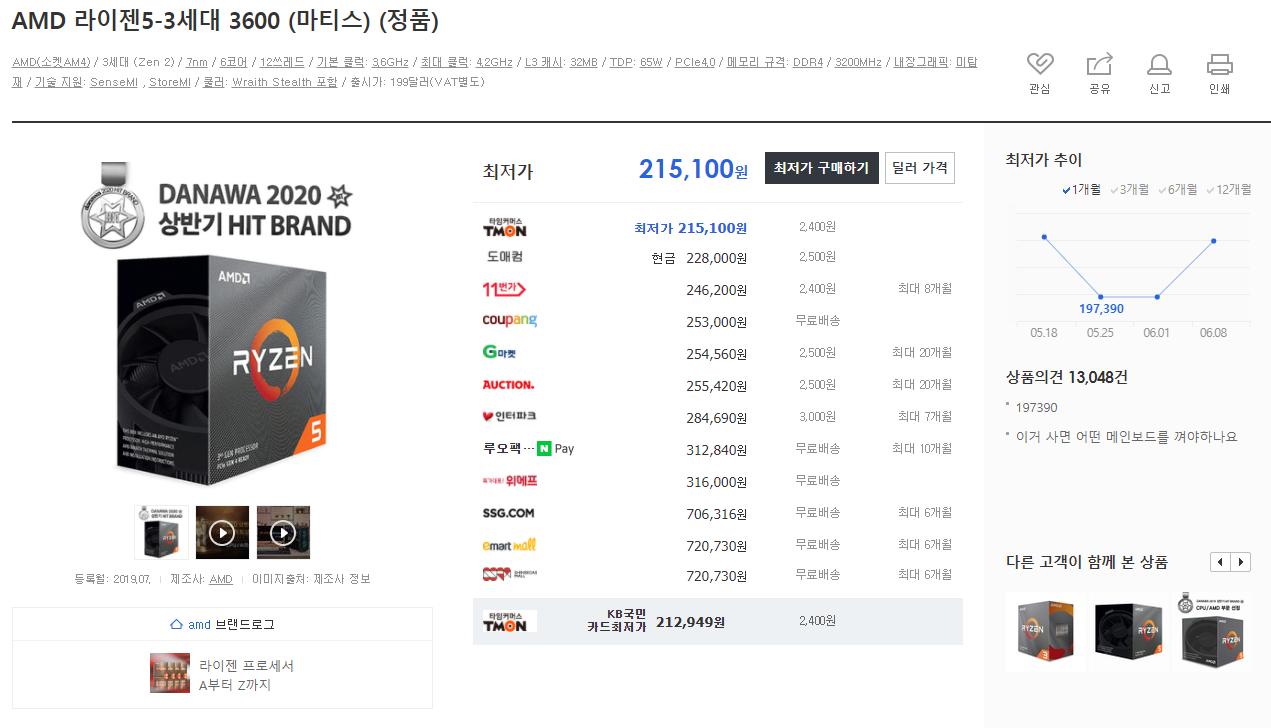
Task: Open the 이거 사면 어떤 메인보드를 opinion
Action: pos(1126,437)
